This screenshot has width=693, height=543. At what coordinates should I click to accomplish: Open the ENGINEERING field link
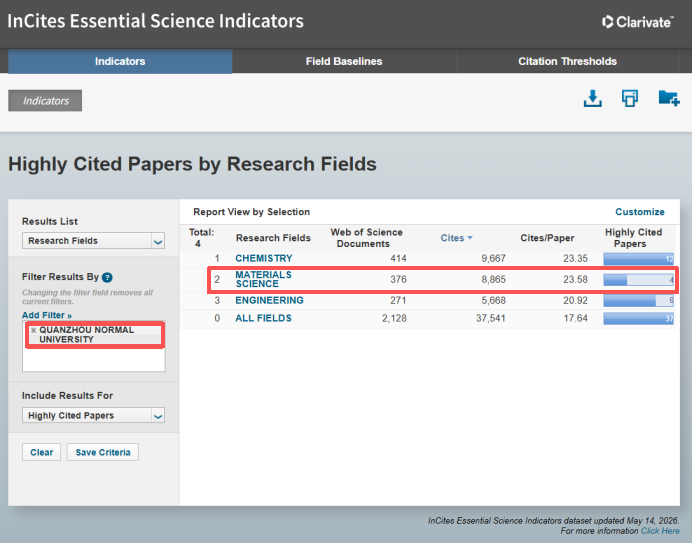[269, 300]
